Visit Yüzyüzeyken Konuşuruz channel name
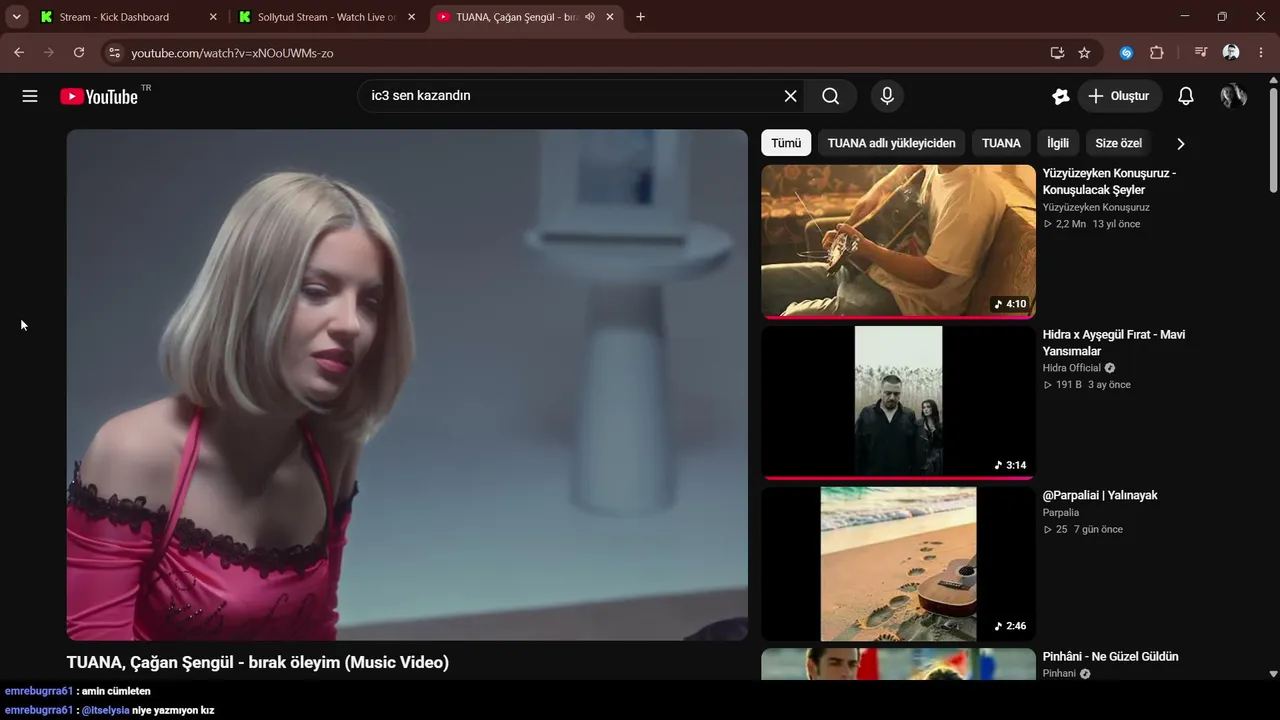Screen dimensions: 1280x720 coord(1096,207)
